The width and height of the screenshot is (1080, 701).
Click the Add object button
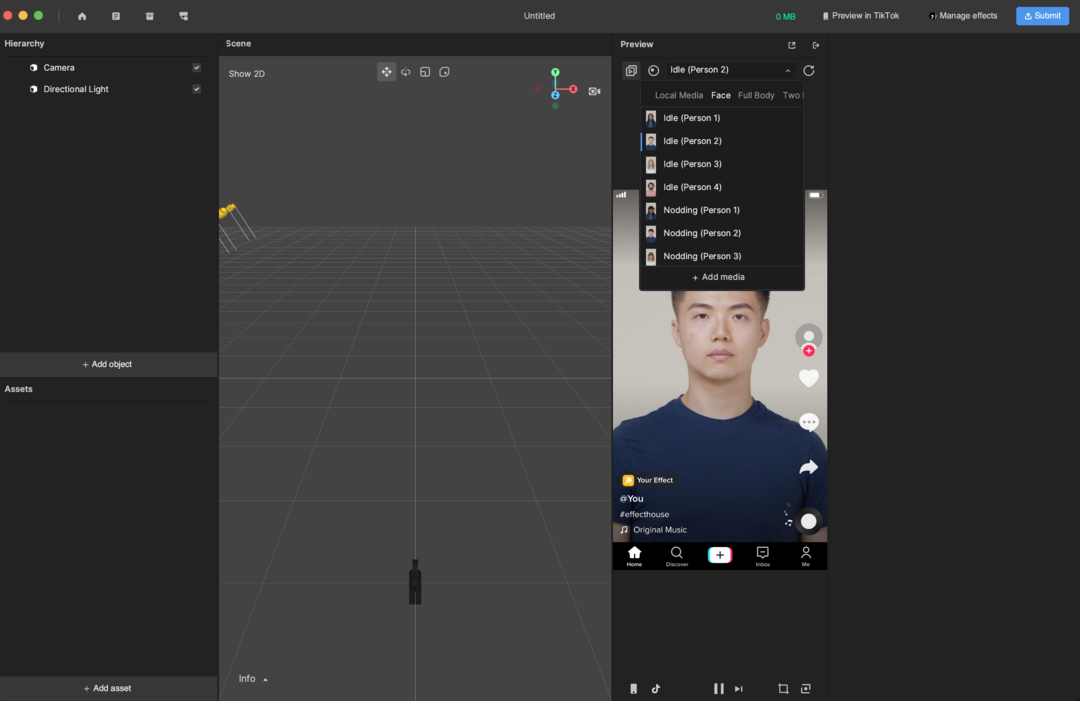[x=108, y=364]
